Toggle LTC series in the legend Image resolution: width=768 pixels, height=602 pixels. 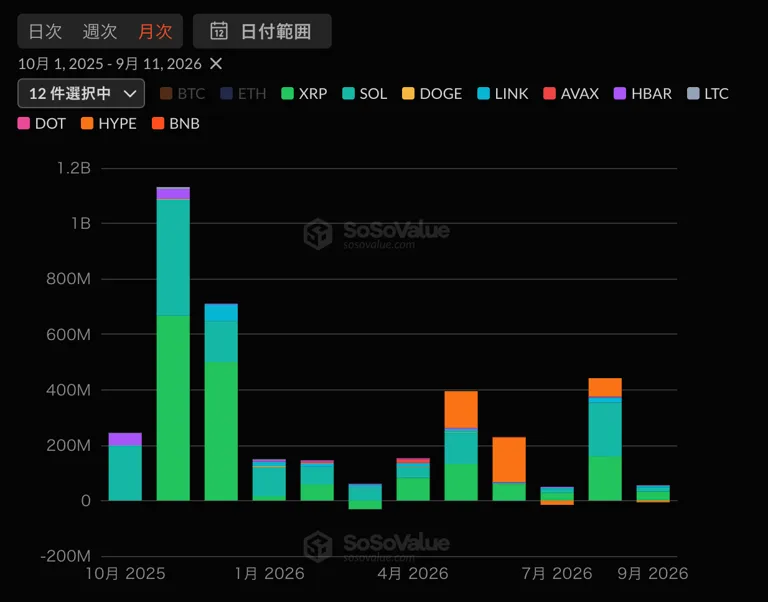pyautogui.click(x=708, y=94)
